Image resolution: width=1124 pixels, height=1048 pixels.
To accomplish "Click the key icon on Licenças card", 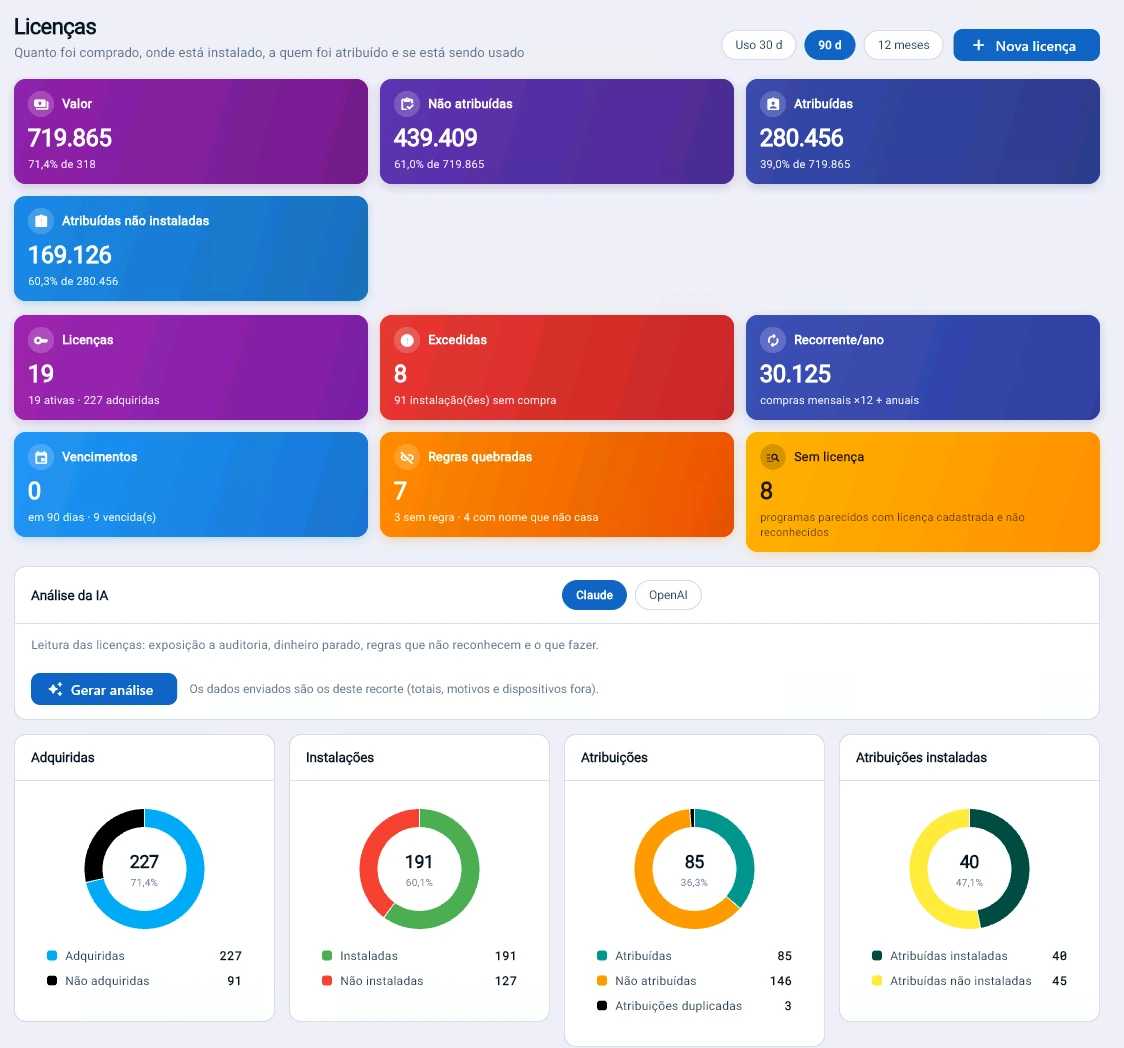I will coord(41,340).
